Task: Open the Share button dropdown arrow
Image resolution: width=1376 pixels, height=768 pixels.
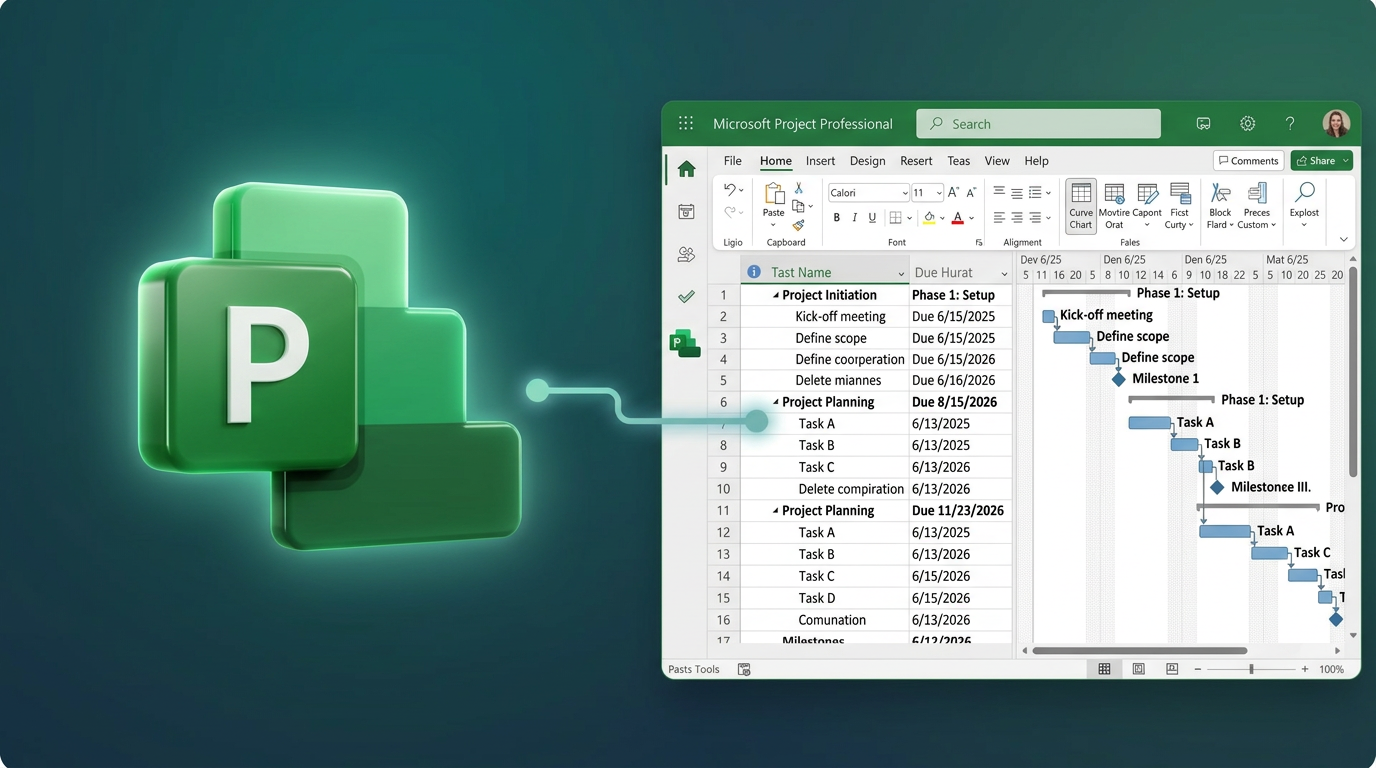Action: (1346, 160)
